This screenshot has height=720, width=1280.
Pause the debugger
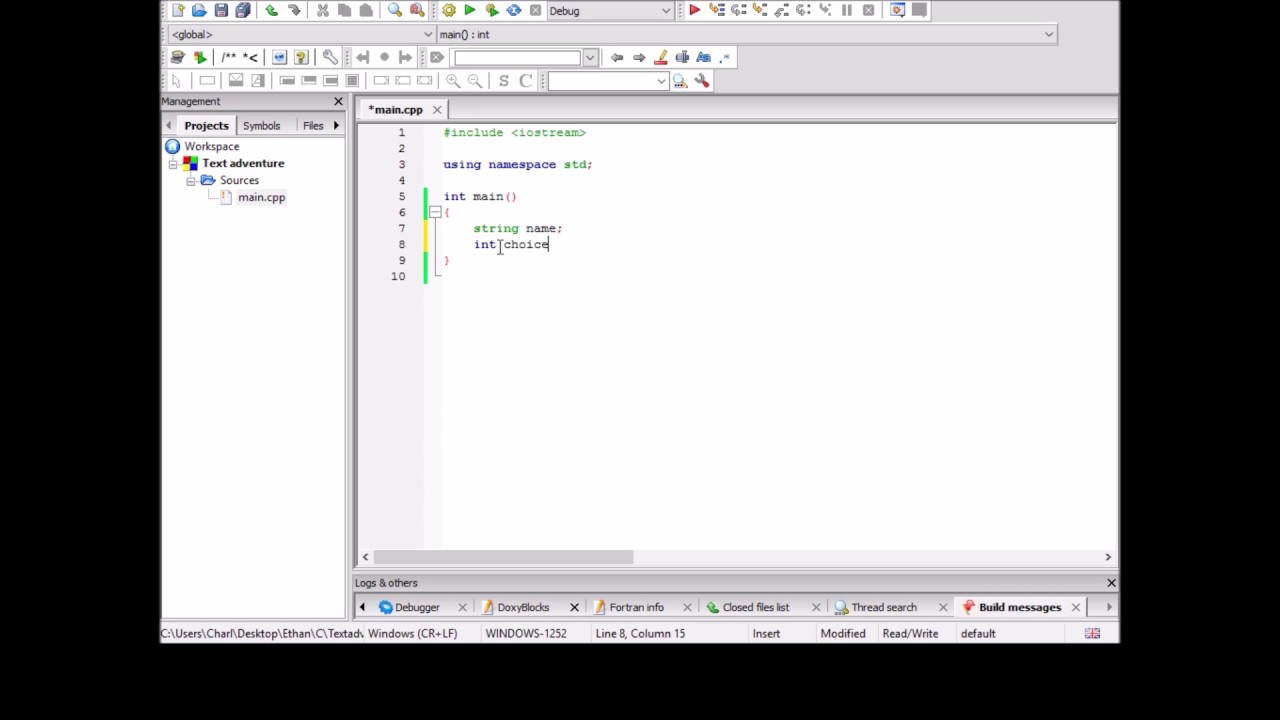(847, 10)
